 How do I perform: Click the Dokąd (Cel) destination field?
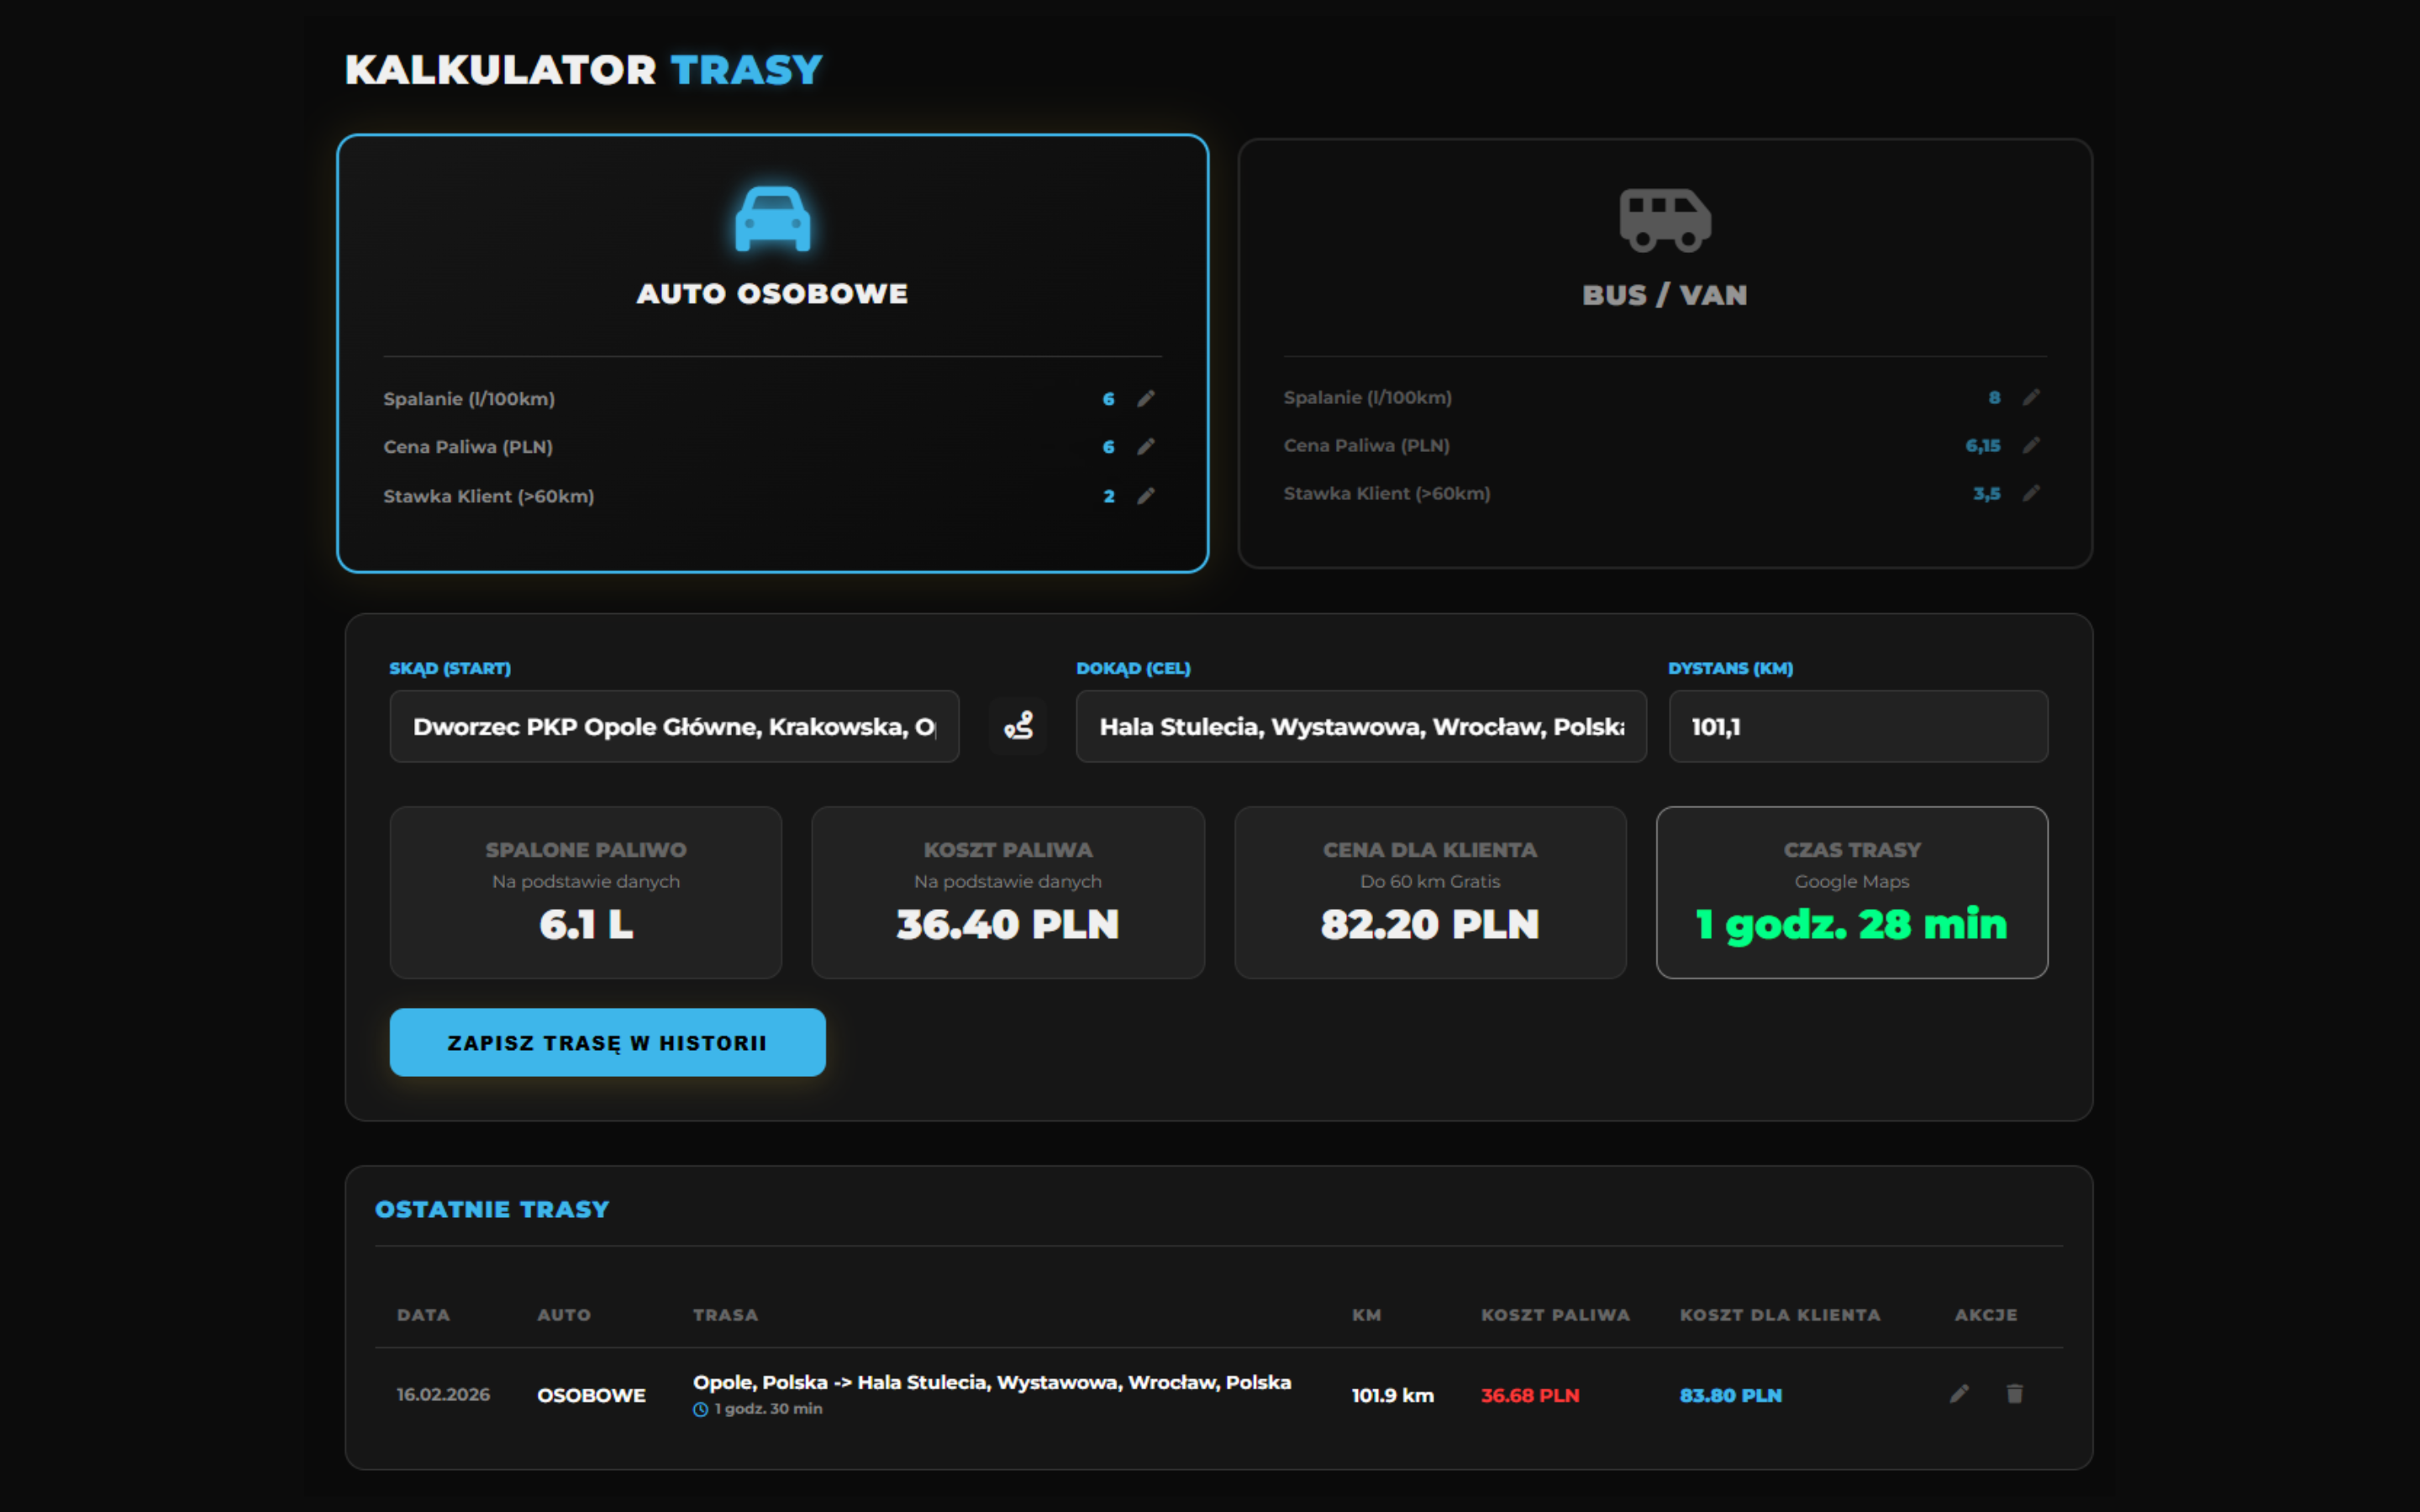coord(1360,727)
